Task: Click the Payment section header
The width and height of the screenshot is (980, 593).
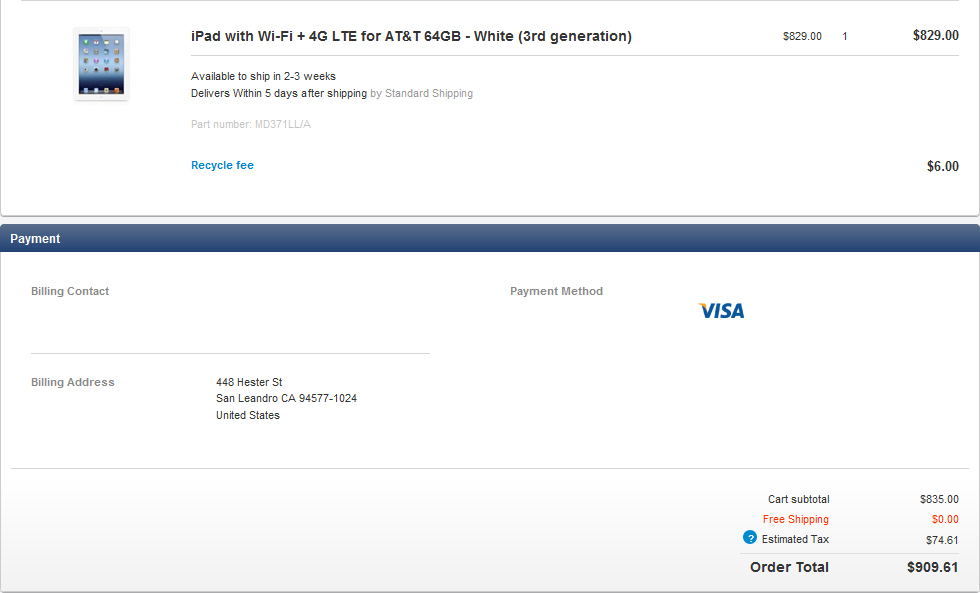Action: pyautogui.click(x=36, y=239)
